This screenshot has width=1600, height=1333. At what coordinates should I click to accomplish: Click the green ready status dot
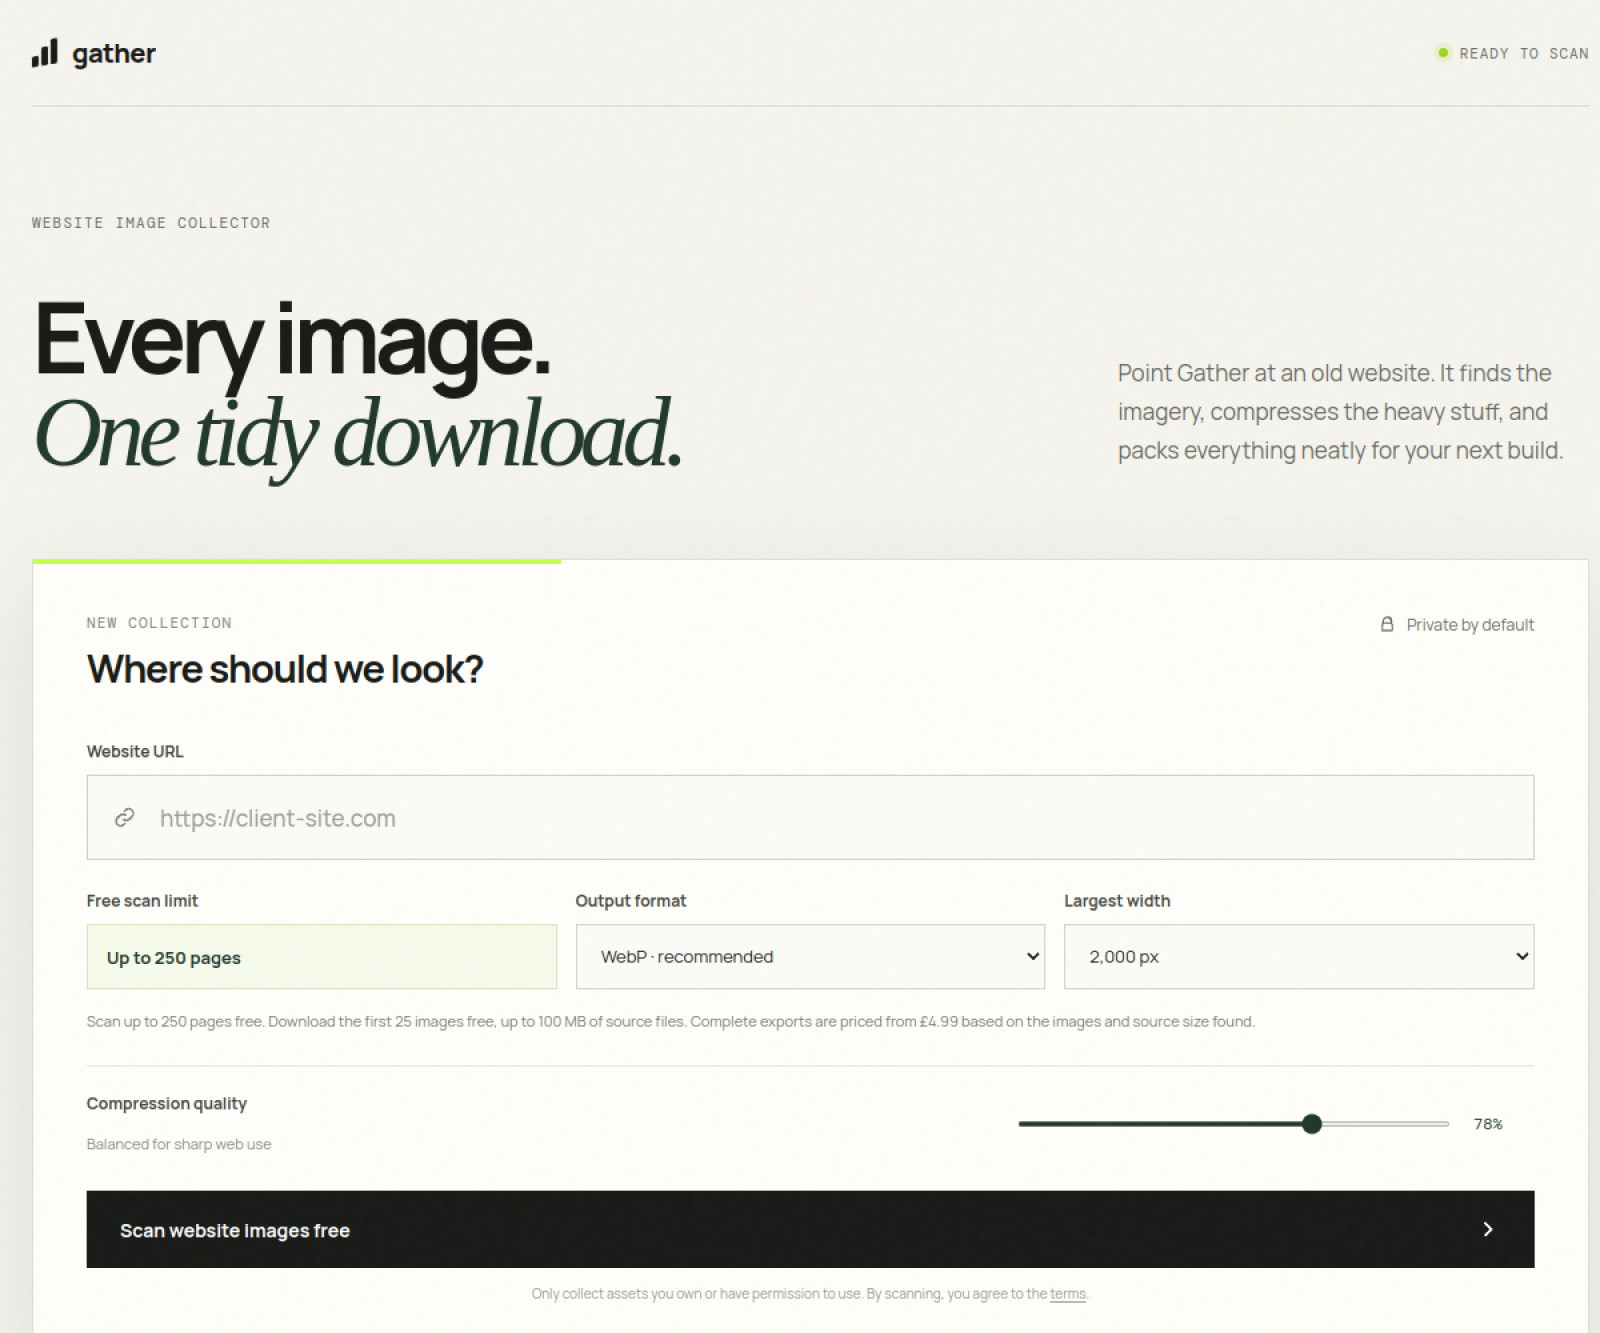tap(1443, 53)
